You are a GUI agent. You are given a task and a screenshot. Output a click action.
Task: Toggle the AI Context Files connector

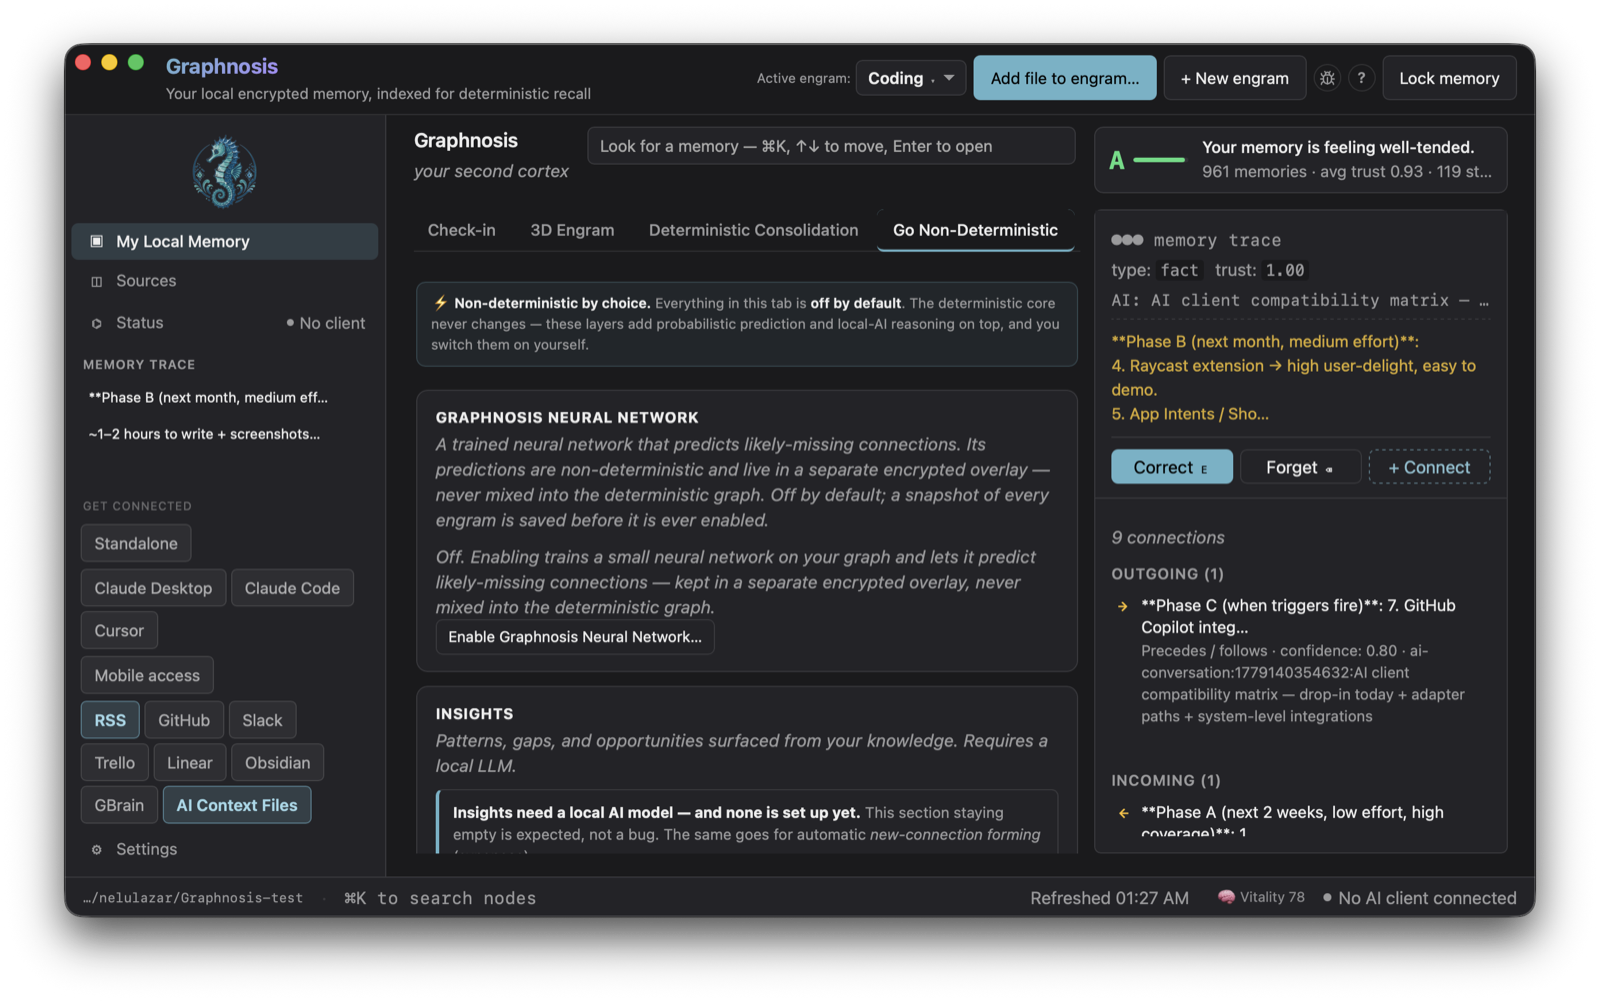click(x=237, y=805)
